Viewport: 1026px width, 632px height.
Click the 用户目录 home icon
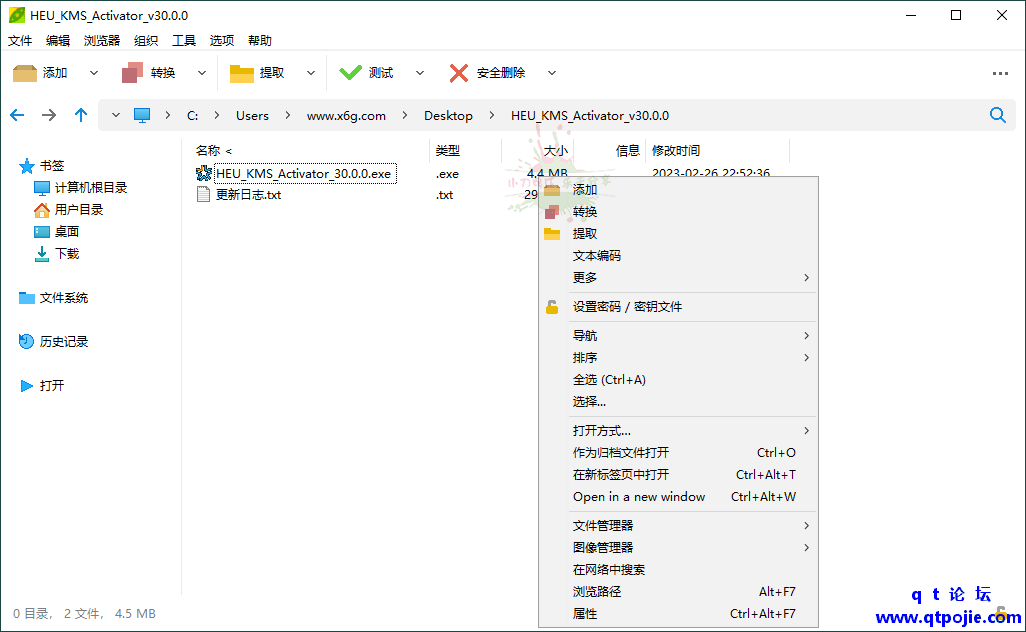tap(41, 210)
